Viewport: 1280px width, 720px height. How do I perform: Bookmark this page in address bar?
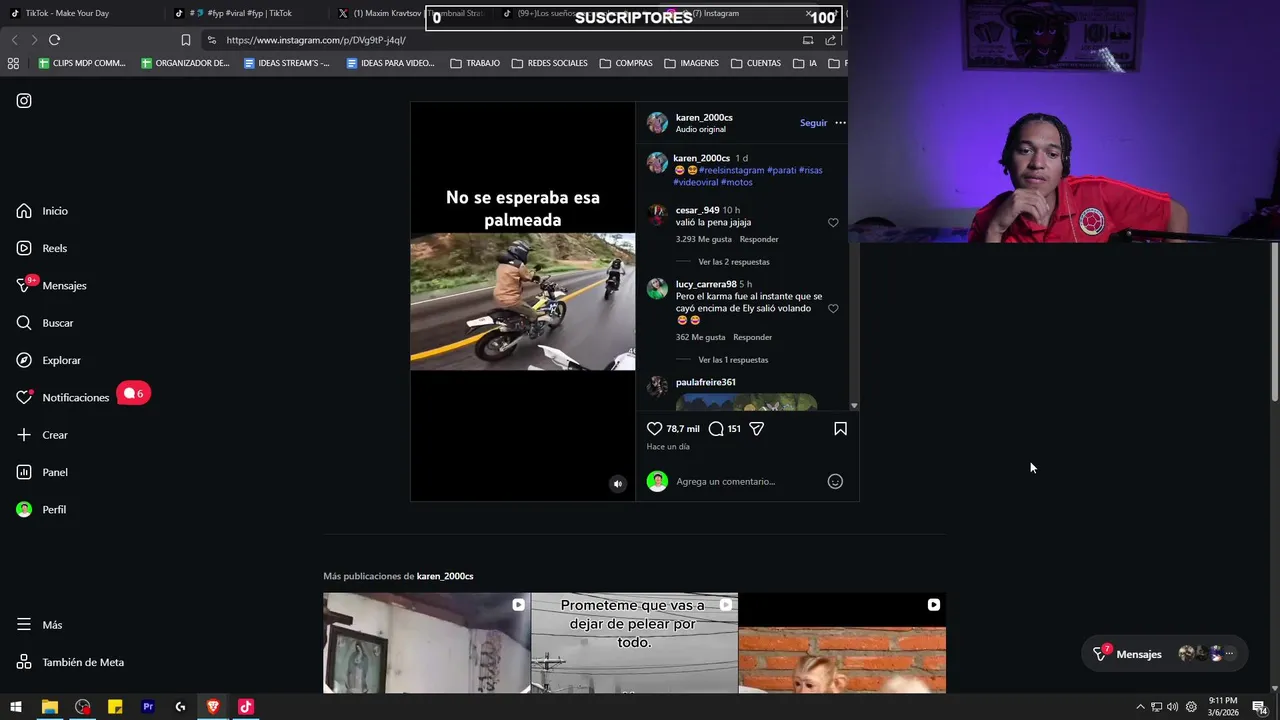[x=186, y=40]
